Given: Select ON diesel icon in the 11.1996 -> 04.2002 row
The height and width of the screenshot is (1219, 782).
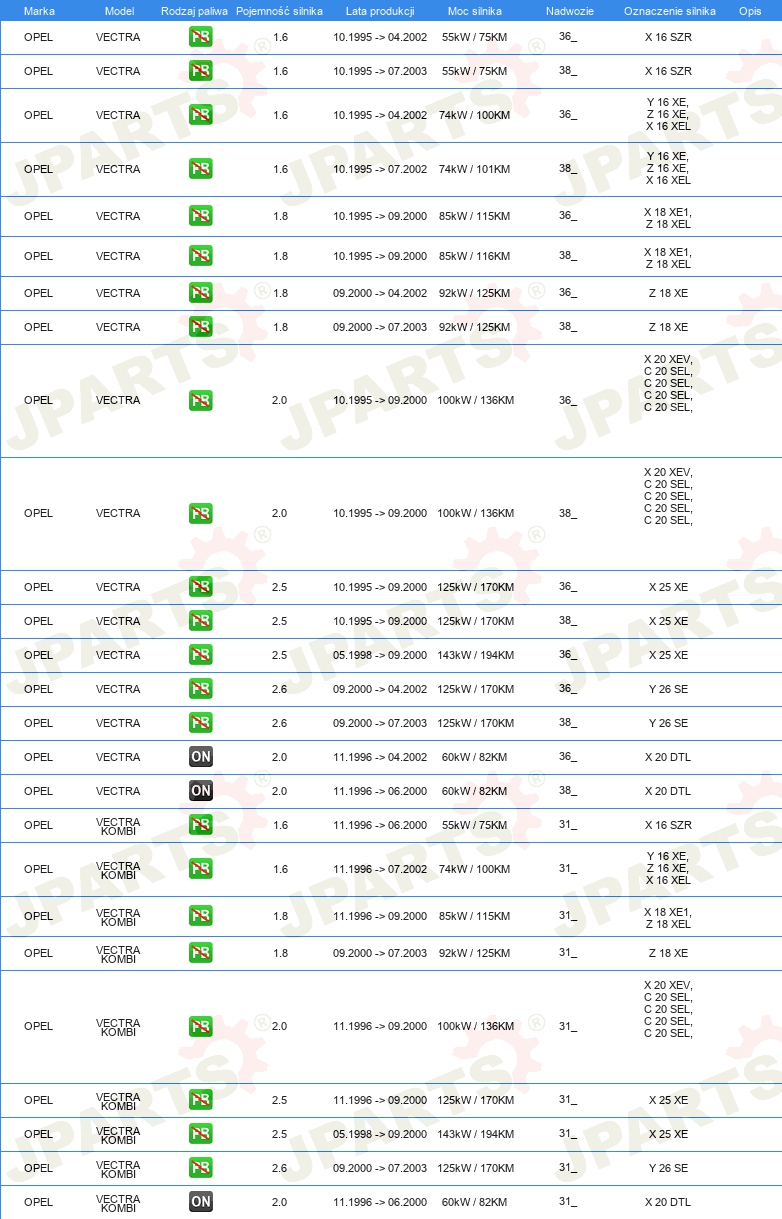Looking at the screenshot, I should (x=200, y=757).
